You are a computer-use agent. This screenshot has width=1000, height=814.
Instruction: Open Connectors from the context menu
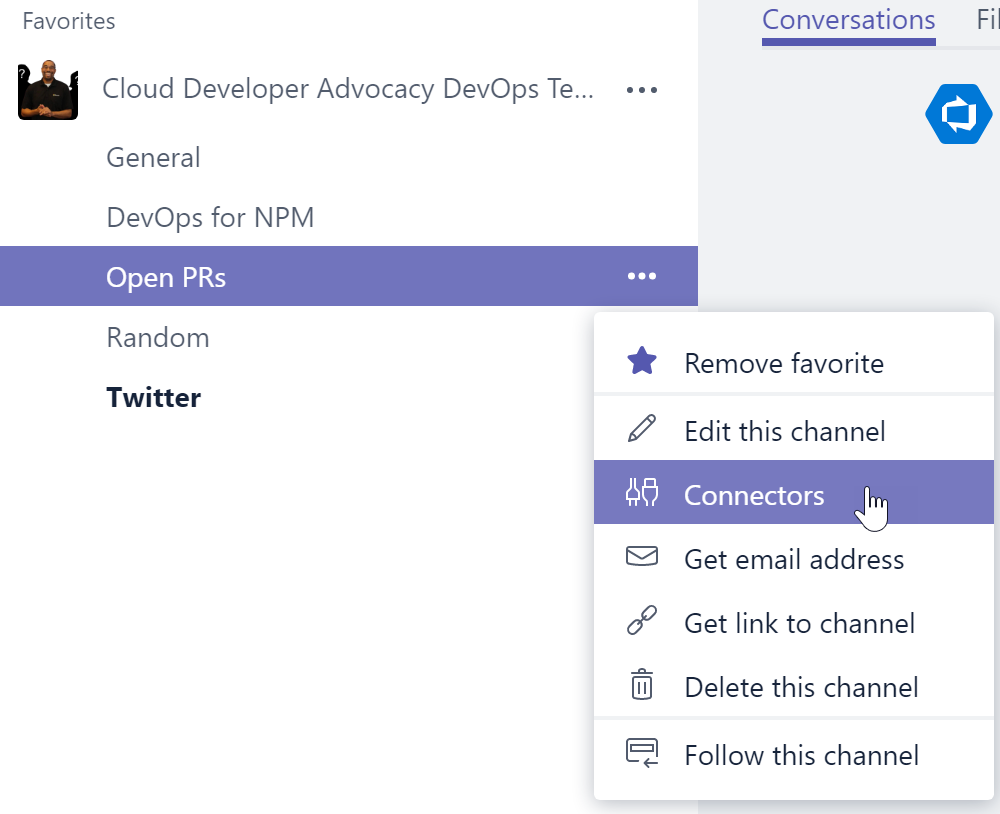793,492
